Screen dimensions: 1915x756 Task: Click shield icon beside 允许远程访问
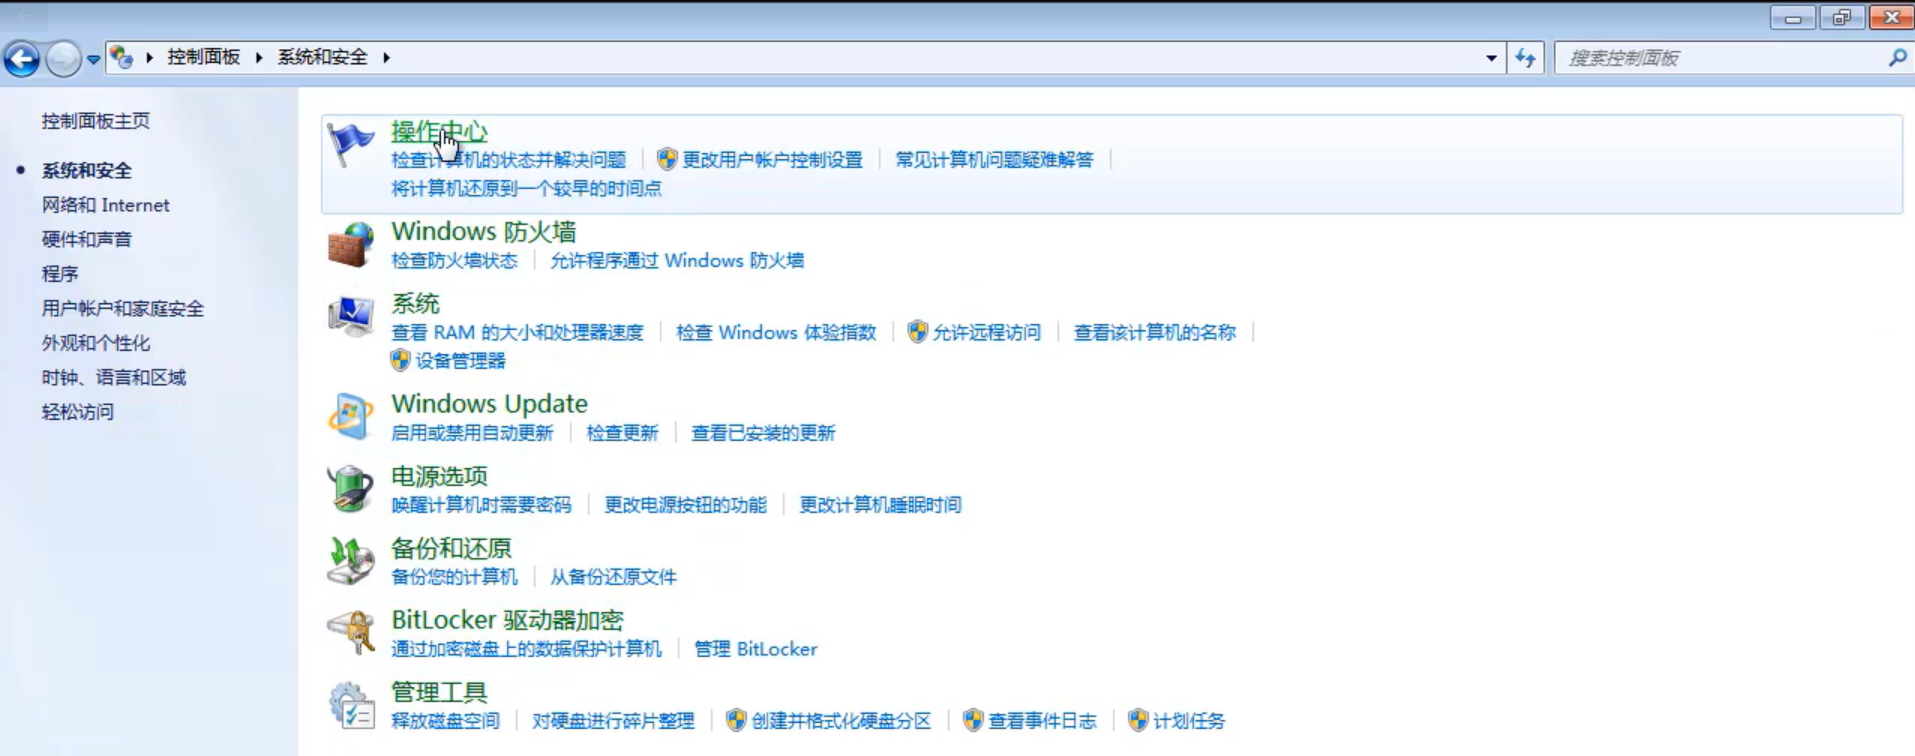point(917,331)
